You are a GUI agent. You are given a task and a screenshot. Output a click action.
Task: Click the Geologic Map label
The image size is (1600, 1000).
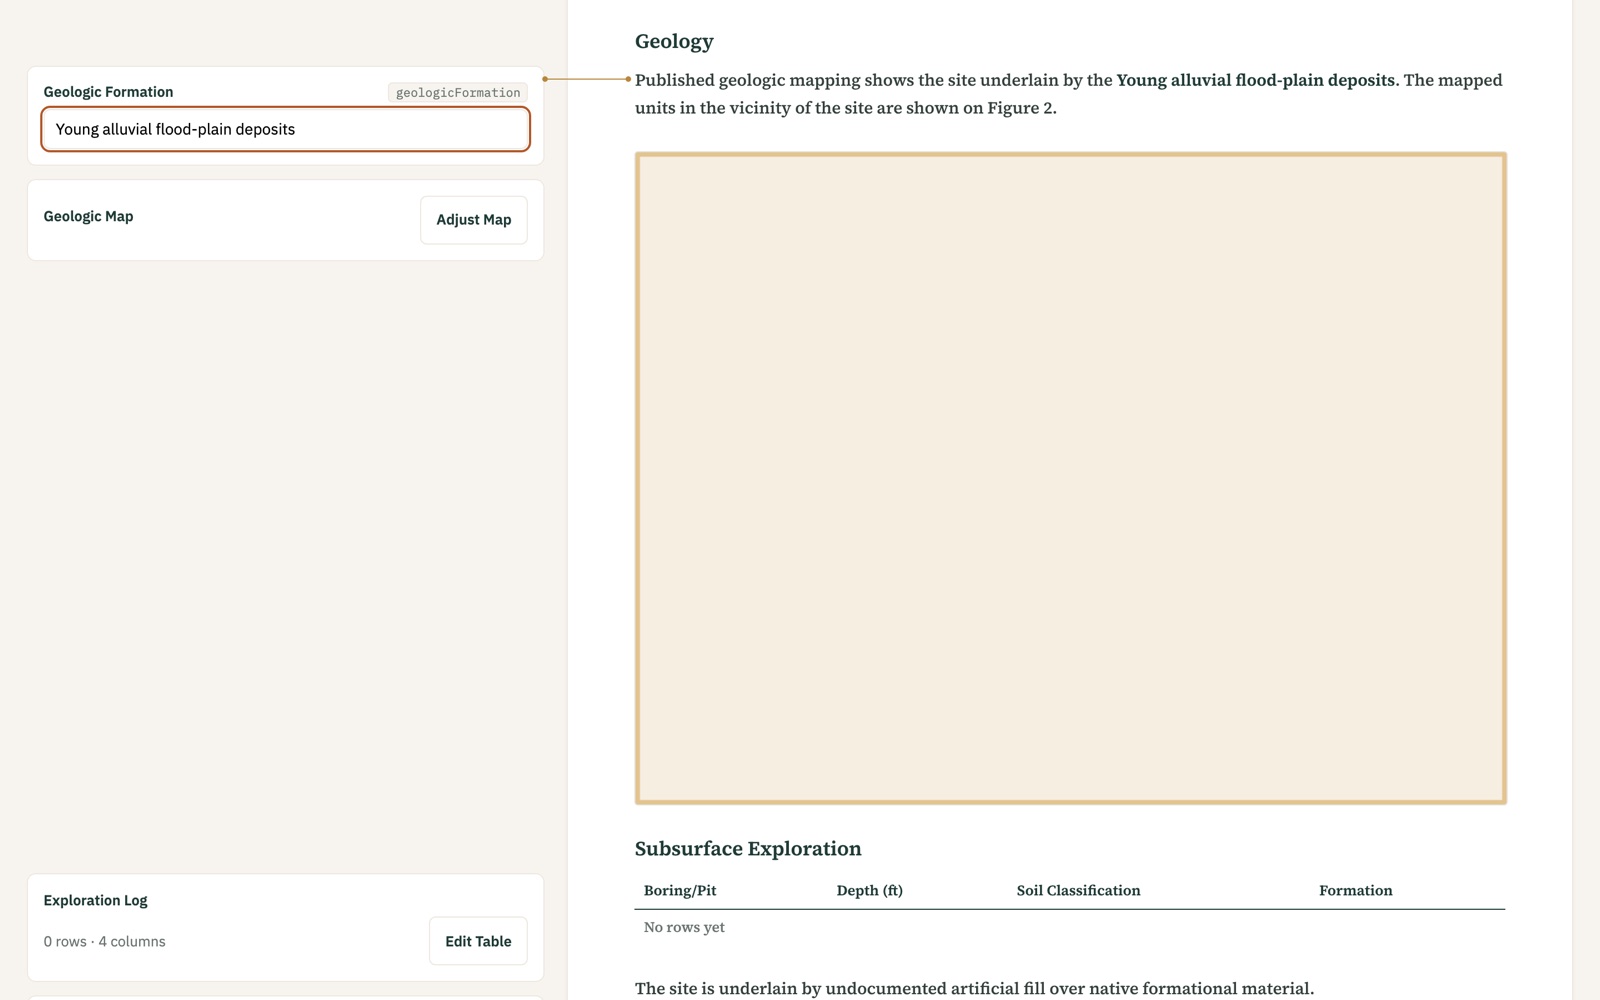88,216
